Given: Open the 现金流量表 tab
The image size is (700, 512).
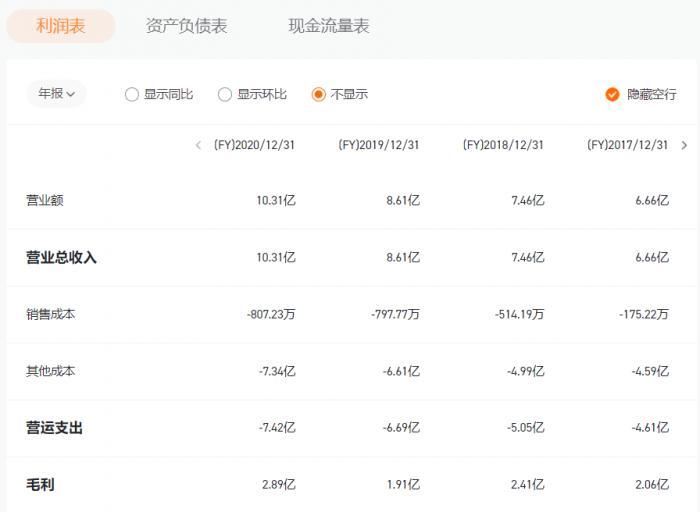Looking at the screenshot, I should [329, 26].
